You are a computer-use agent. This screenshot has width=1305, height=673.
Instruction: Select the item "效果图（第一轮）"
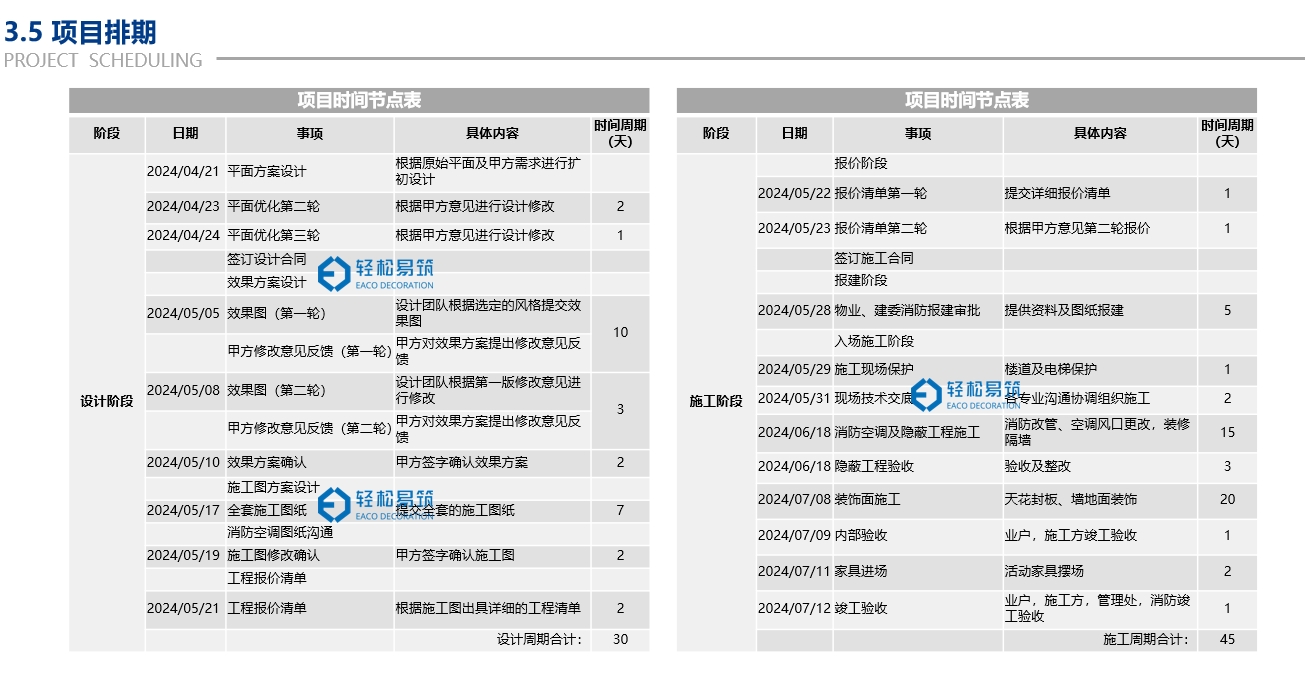pyautogui.click(x=277, y=314)
